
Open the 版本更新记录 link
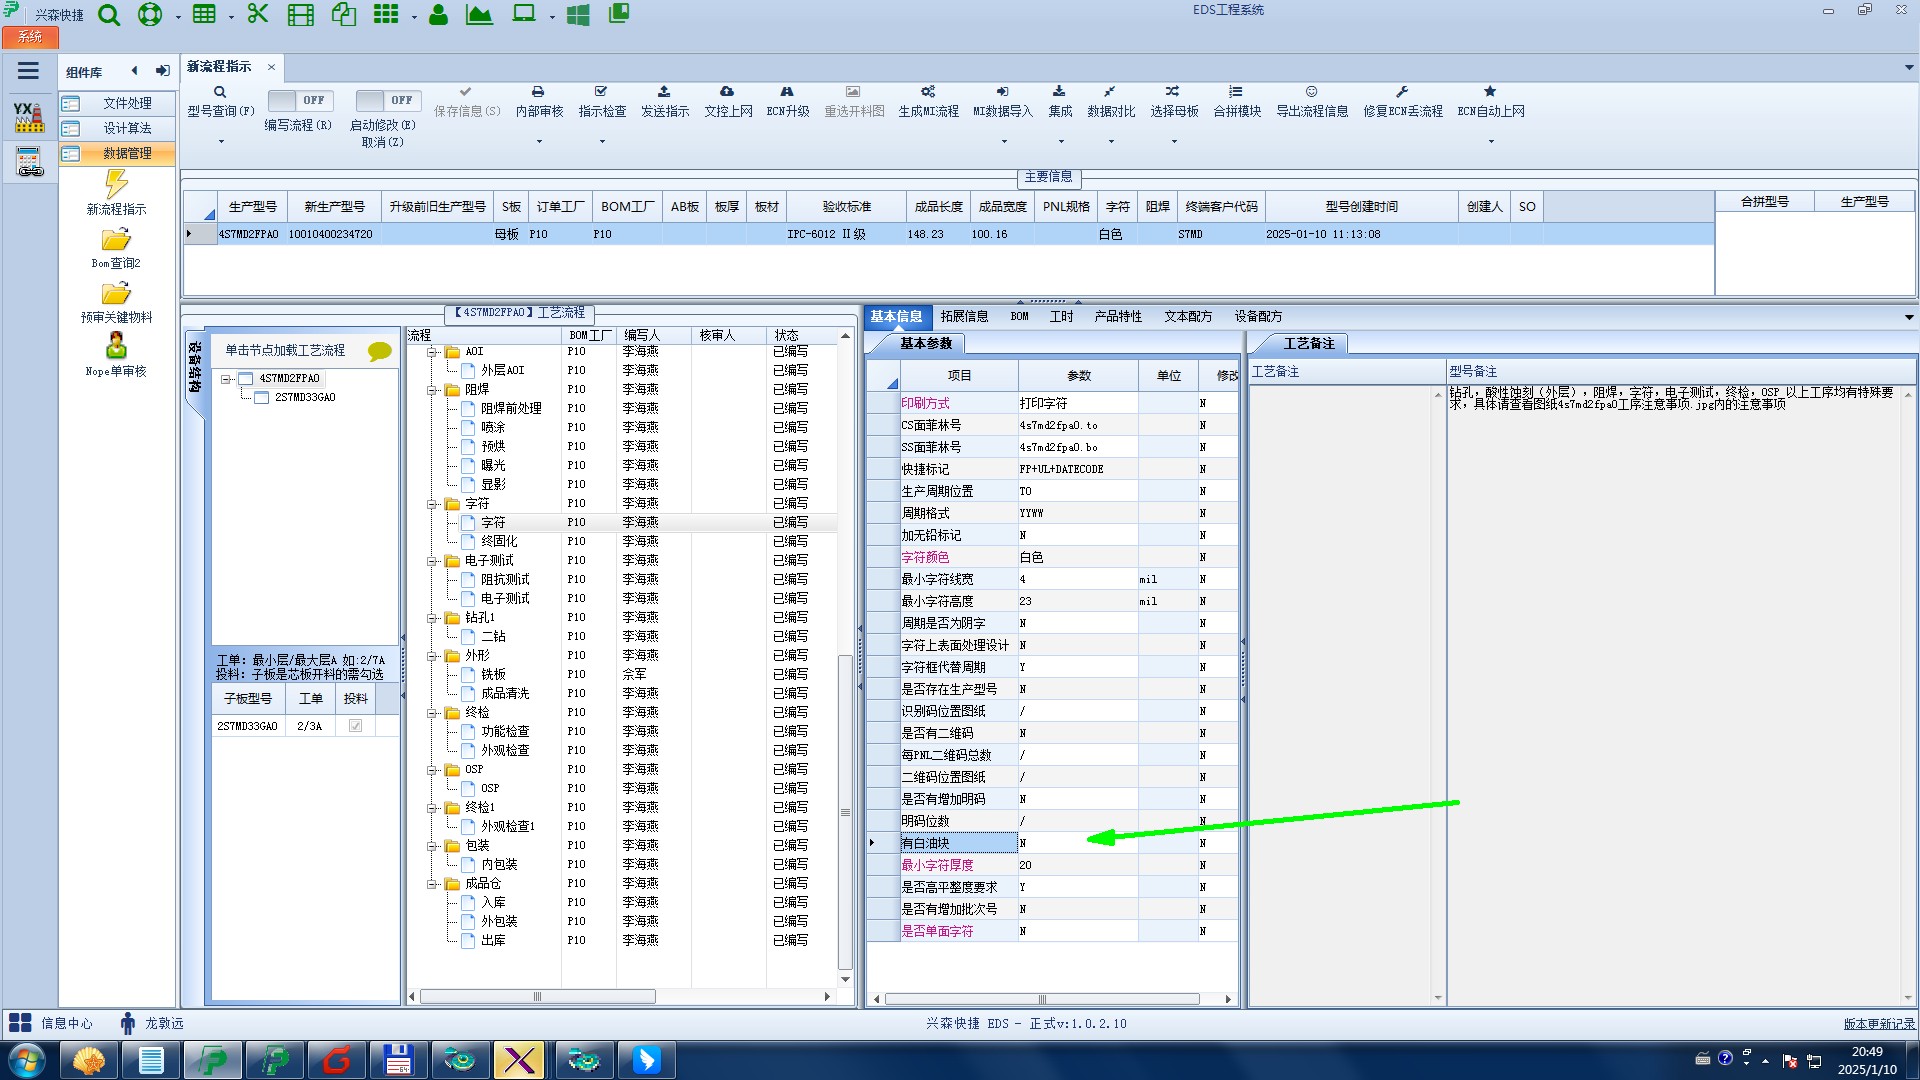coord(1878,1024)
